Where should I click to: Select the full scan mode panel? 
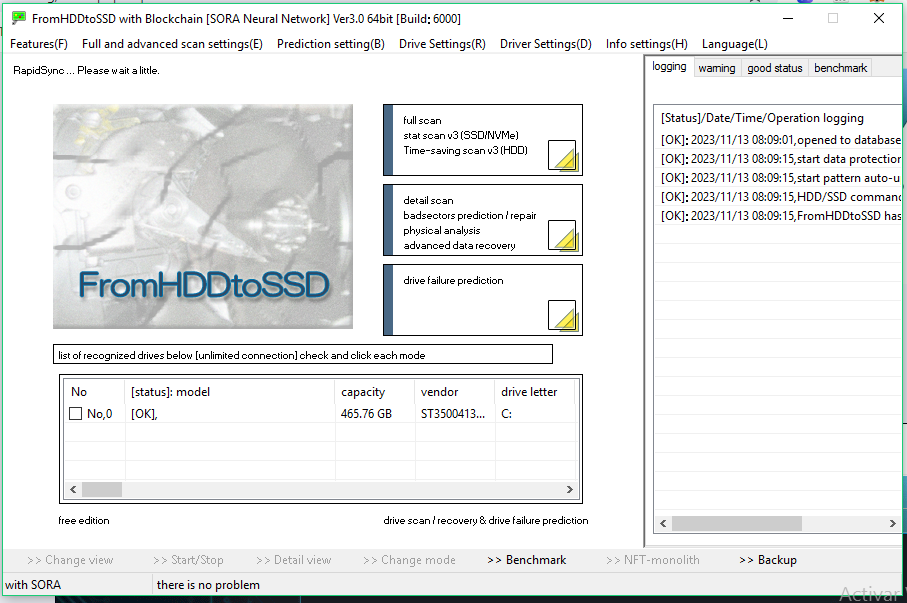(483, 140)
